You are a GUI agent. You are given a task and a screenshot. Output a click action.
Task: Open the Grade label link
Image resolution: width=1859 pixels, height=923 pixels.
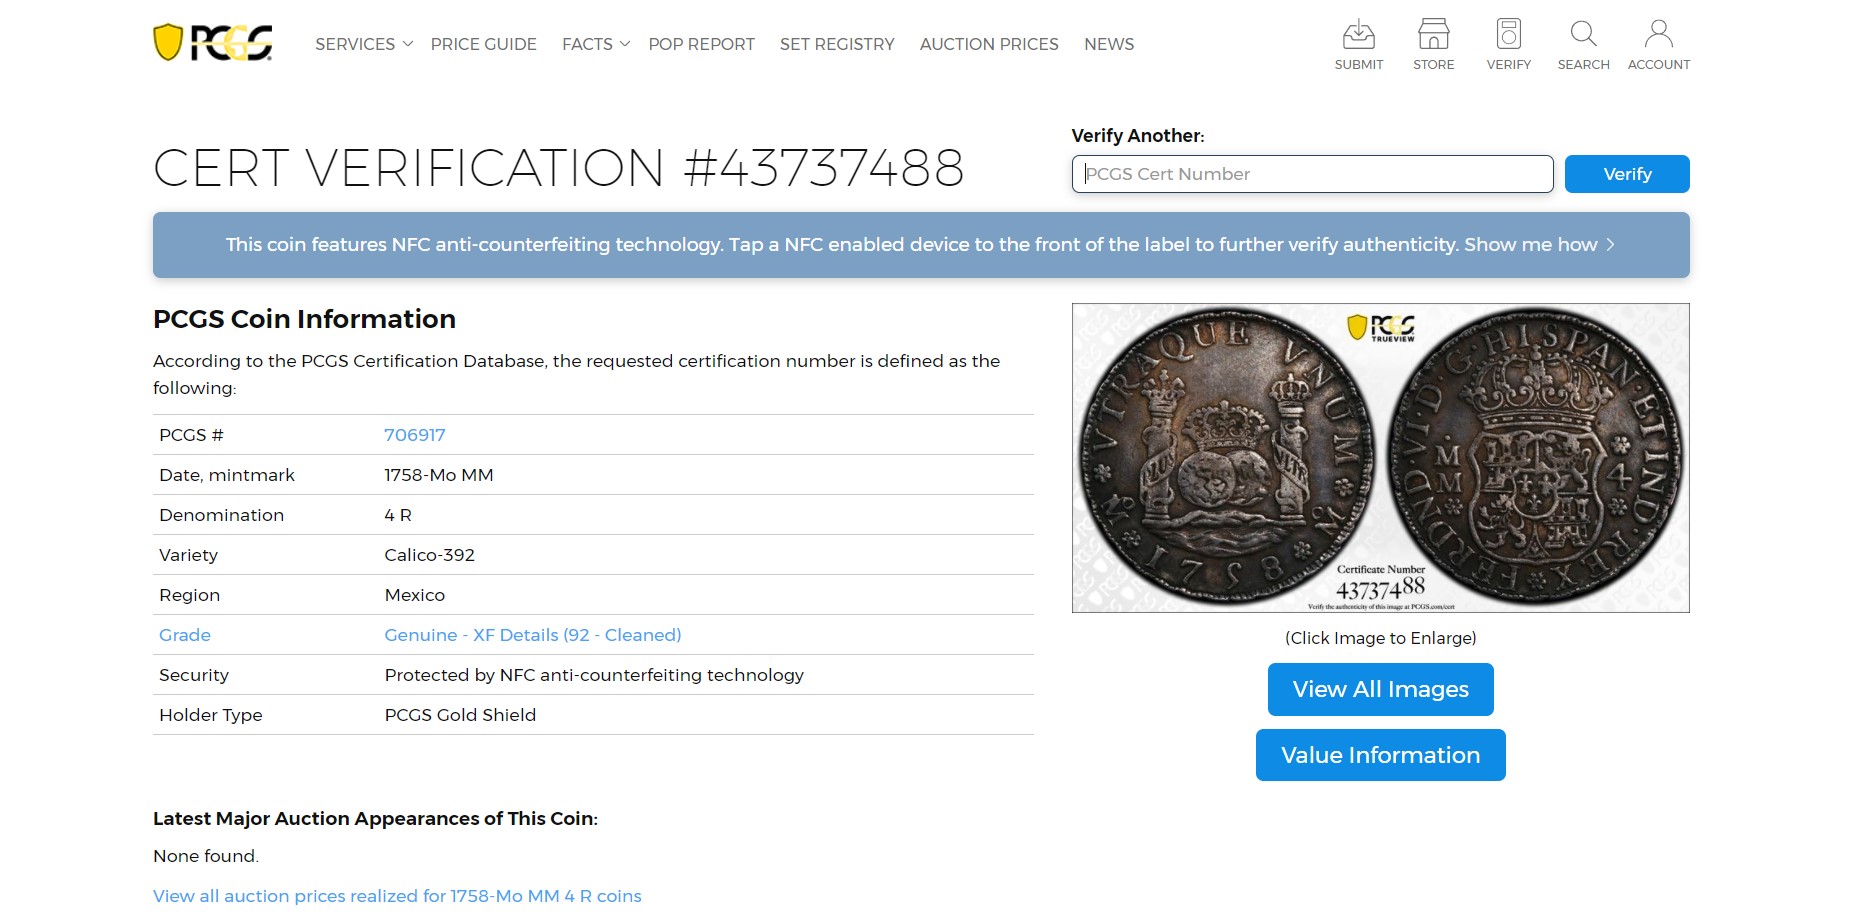click(x=184, y=635)
